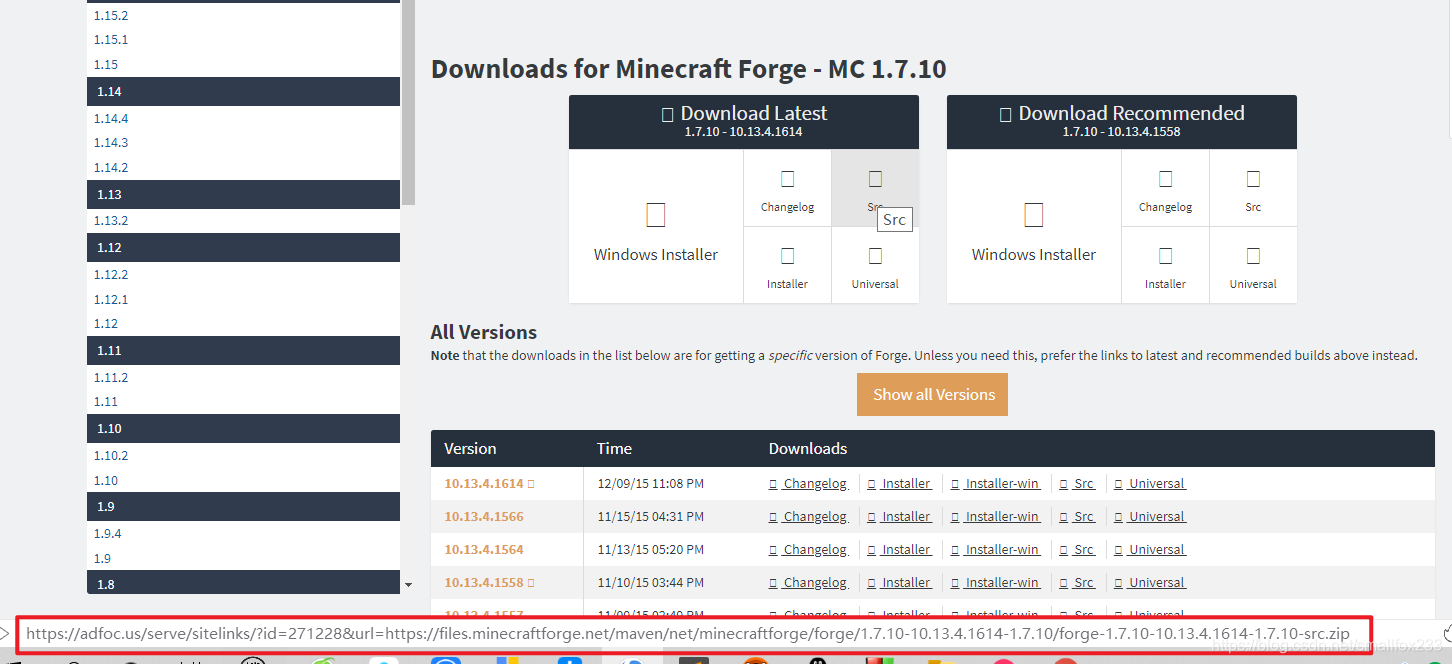Show all Versions button

[933, 394]
